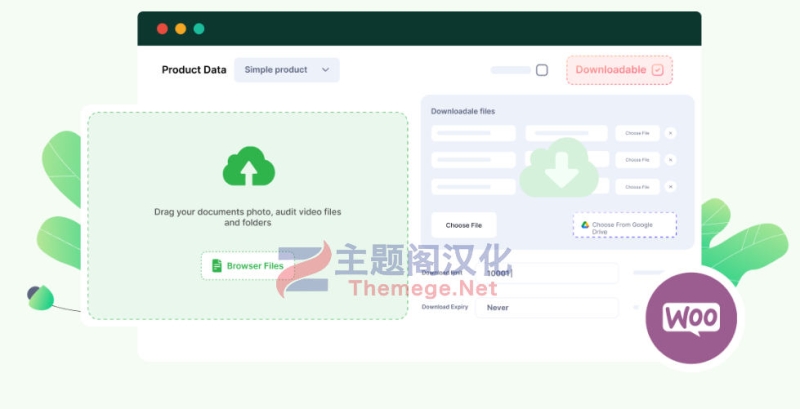Click the first row's file name field
The width and height of the screenshot is (800, 409).
pos(473,133)
